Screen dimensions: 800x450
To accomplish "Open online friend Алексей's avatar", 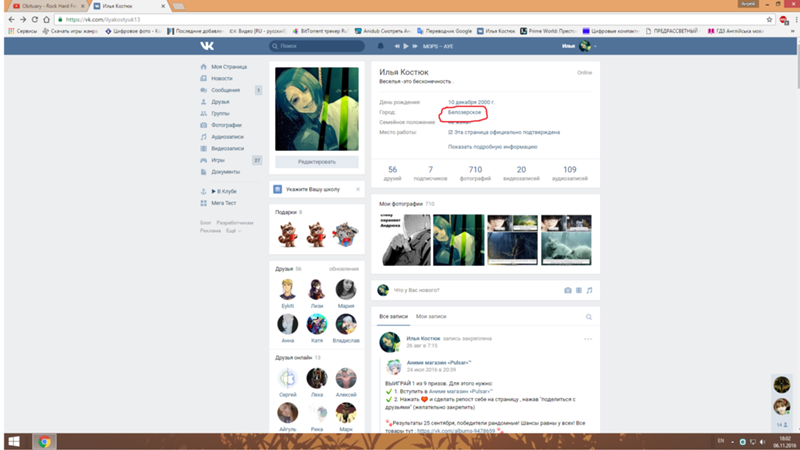I will pos(346,379).
